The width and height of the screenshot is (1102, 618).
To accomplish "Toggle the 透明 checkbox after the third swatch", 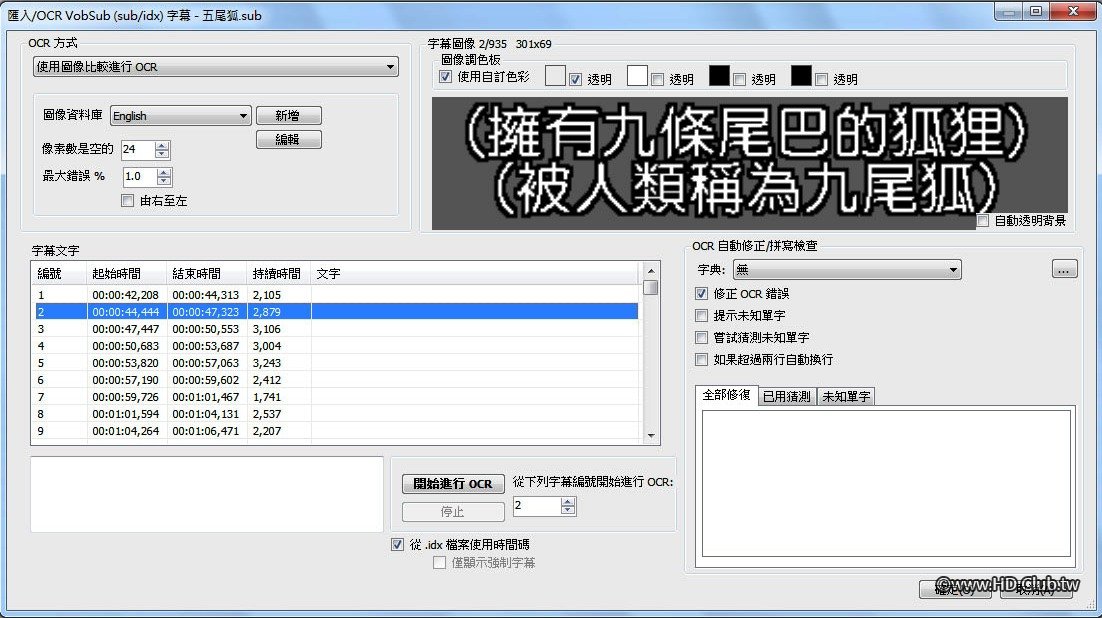I will pos(739,79).
